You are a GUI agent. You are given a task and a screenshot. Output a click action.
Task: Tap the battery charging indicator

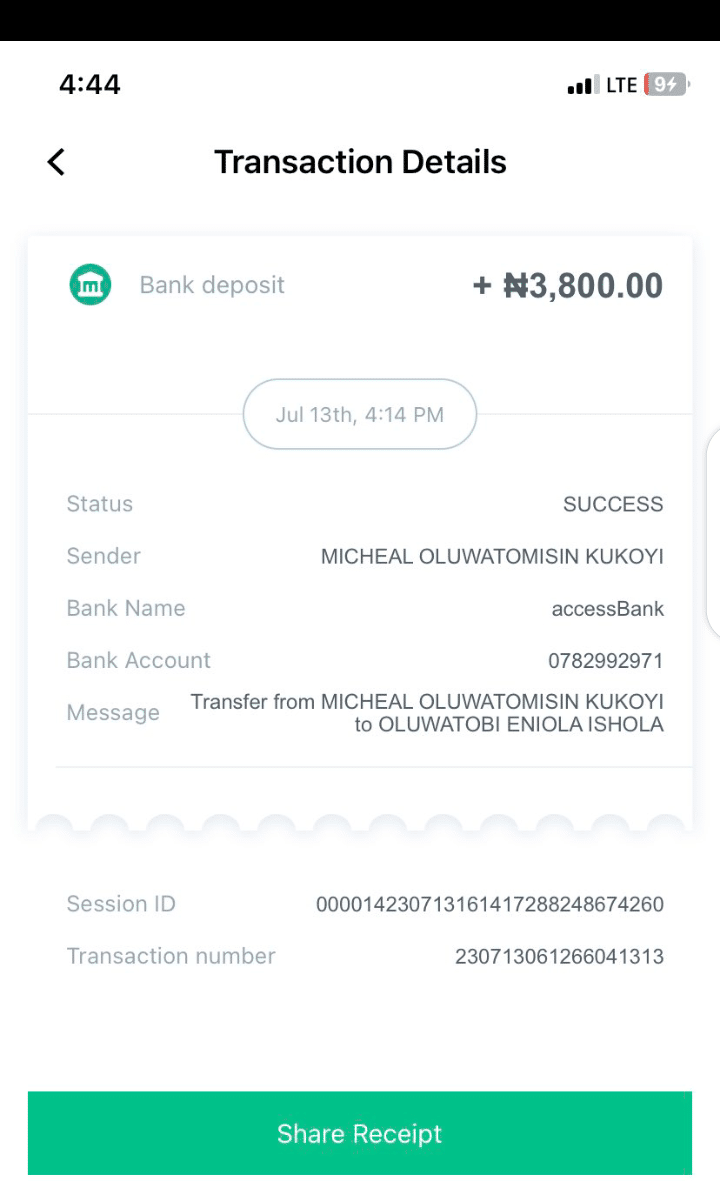point(665,85)
